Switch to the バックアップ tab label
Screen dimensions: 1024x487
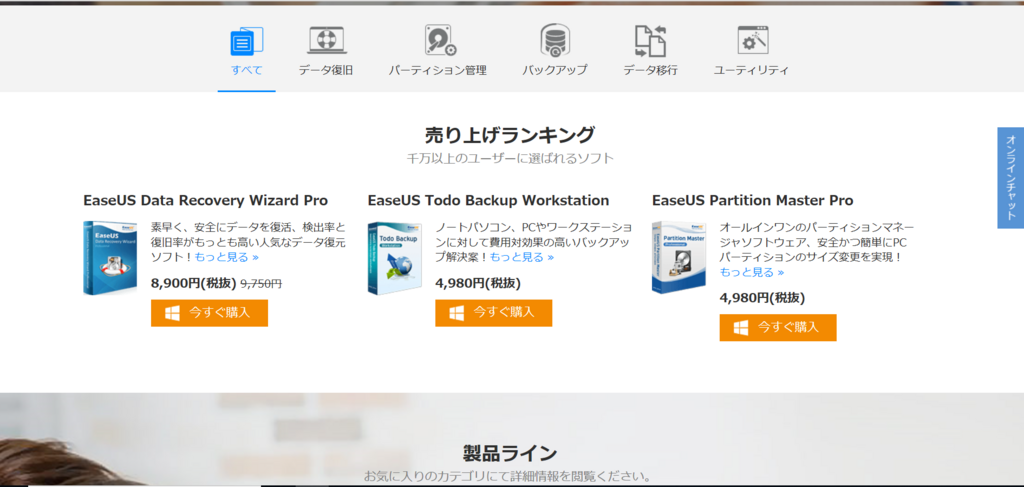point(555,70)
